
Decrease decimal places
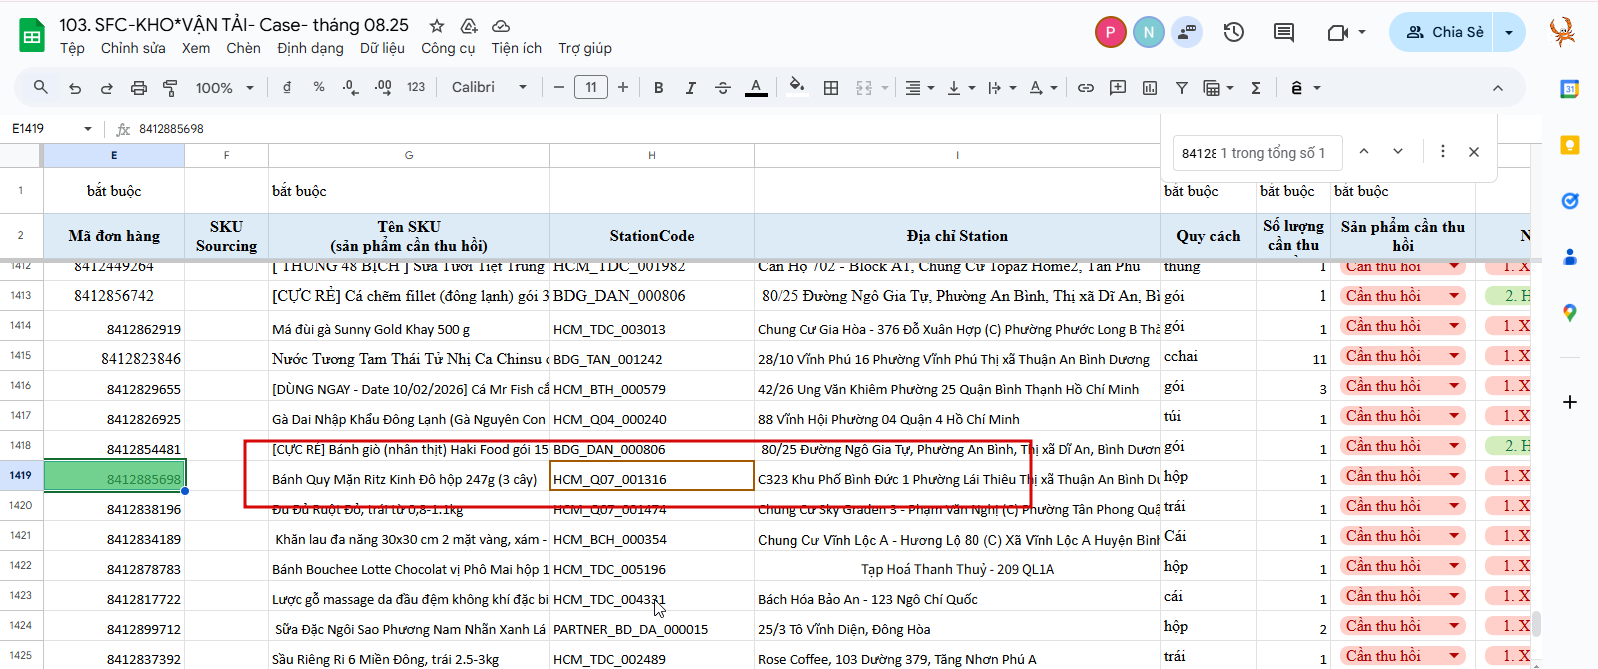pyautogui.click(x=350, y=88)
